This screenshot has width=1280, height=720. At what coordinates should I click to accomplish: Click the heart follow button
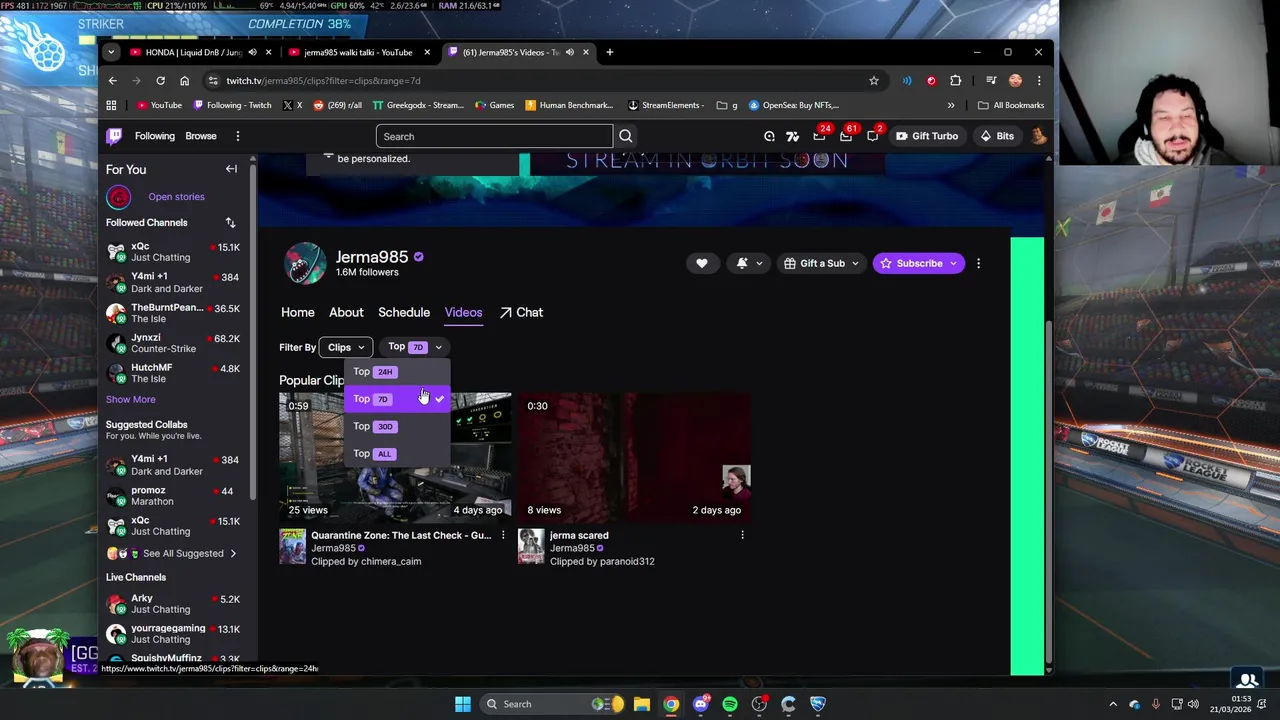pos(701,263)
